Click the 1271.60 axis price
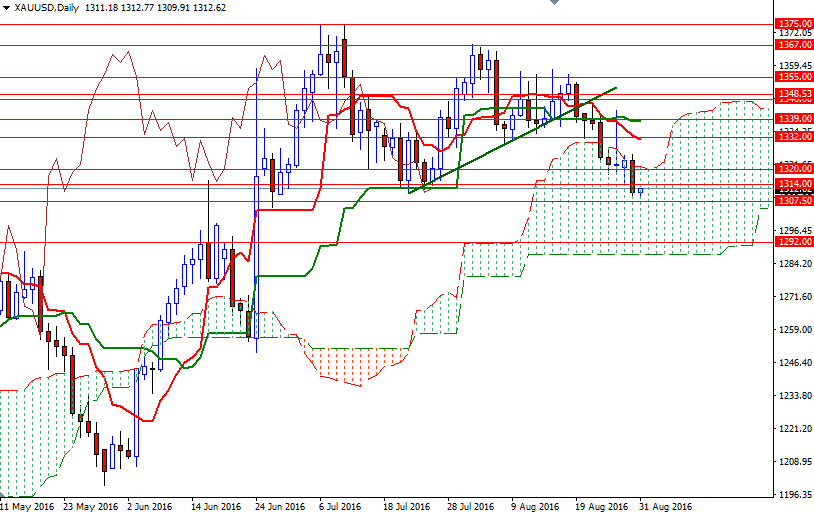The height and width of the screenshot is (514, 814). (796, 297)
